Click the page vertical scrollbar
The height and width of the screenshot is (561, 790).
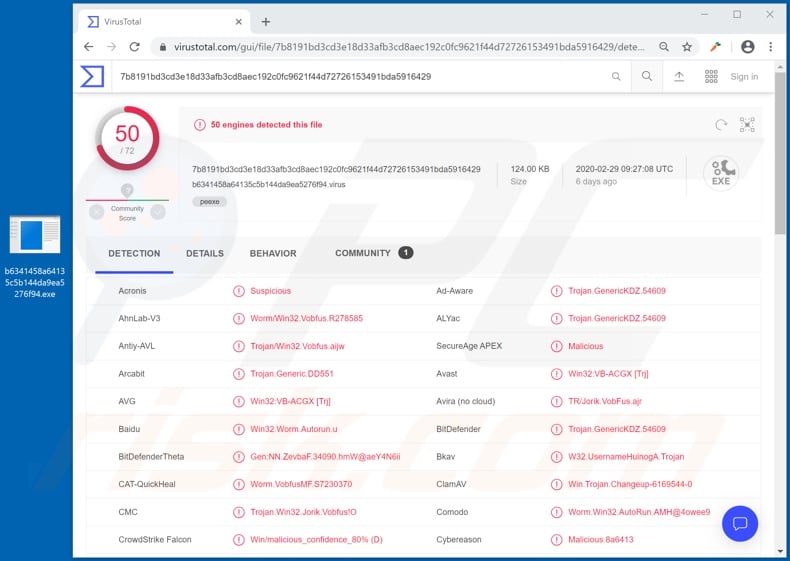780,153
